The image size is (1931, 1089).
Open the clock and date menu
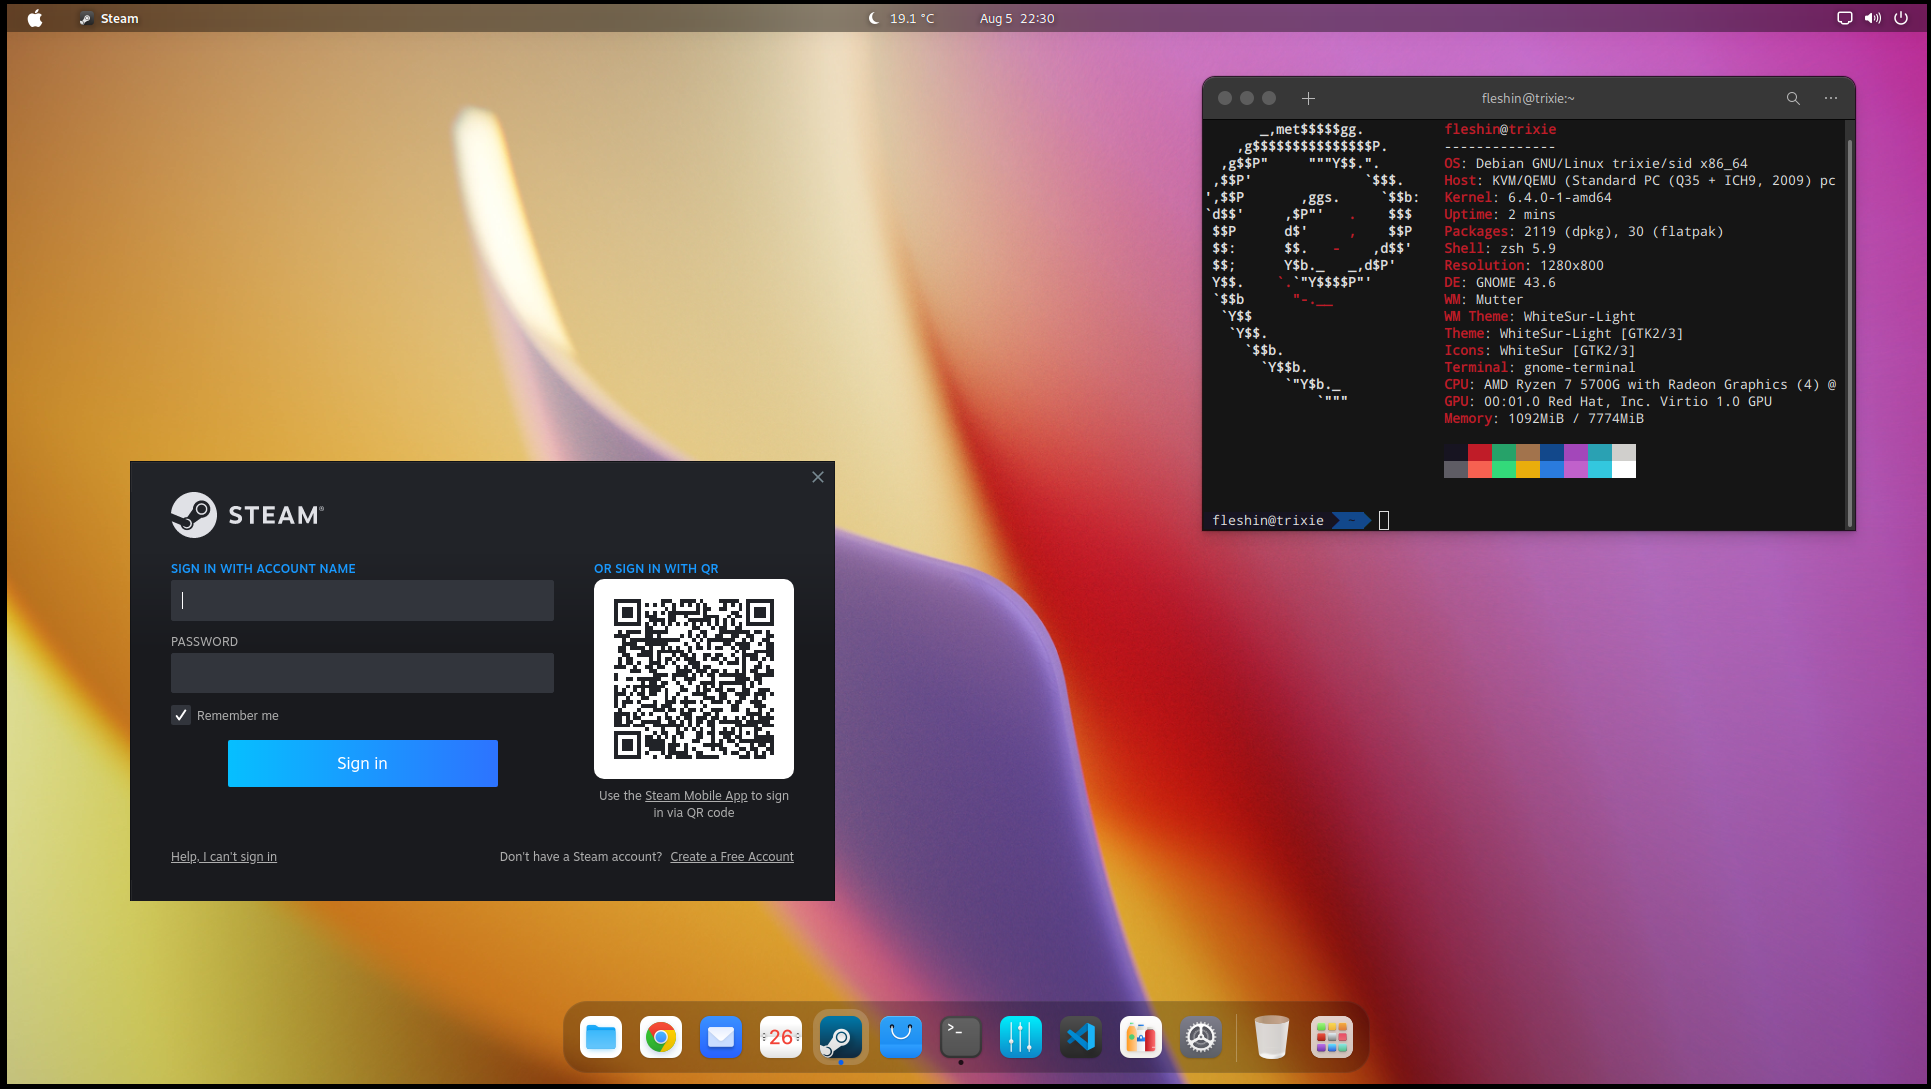1016,18
